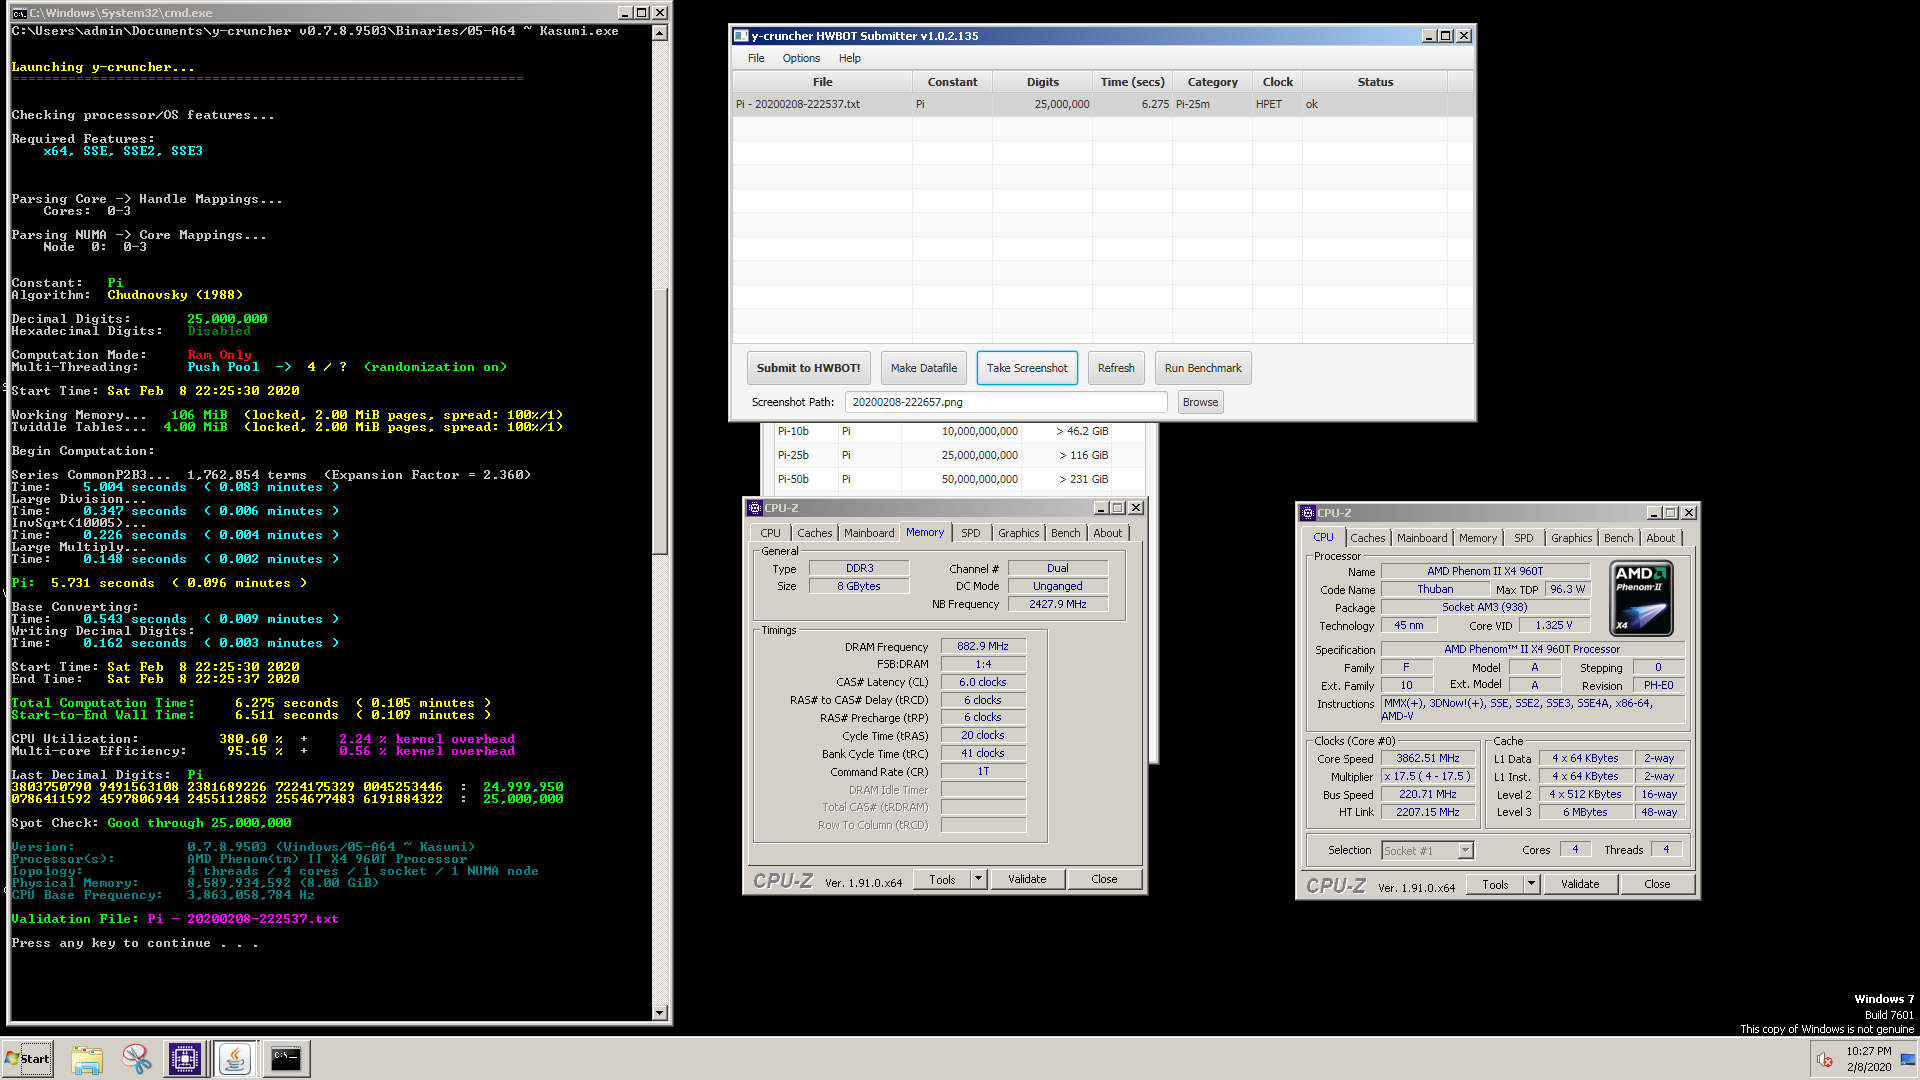Expand Tools dropdown arrow in Memory CPU-Z window
This screenshot has height=1080, width=1920.
click(979, 879)
